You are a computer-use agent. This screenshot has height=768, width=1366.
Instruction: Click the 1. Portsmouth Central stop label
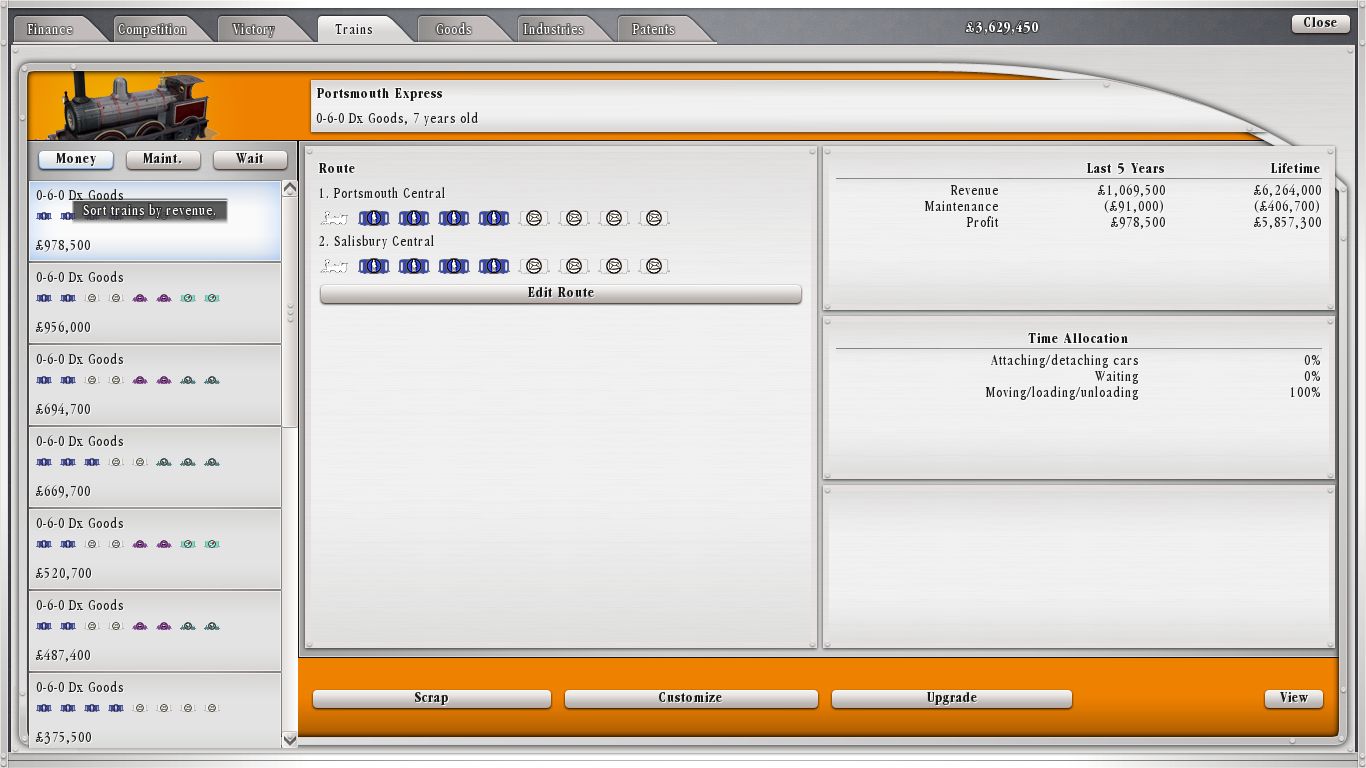[x=382, y=193]
